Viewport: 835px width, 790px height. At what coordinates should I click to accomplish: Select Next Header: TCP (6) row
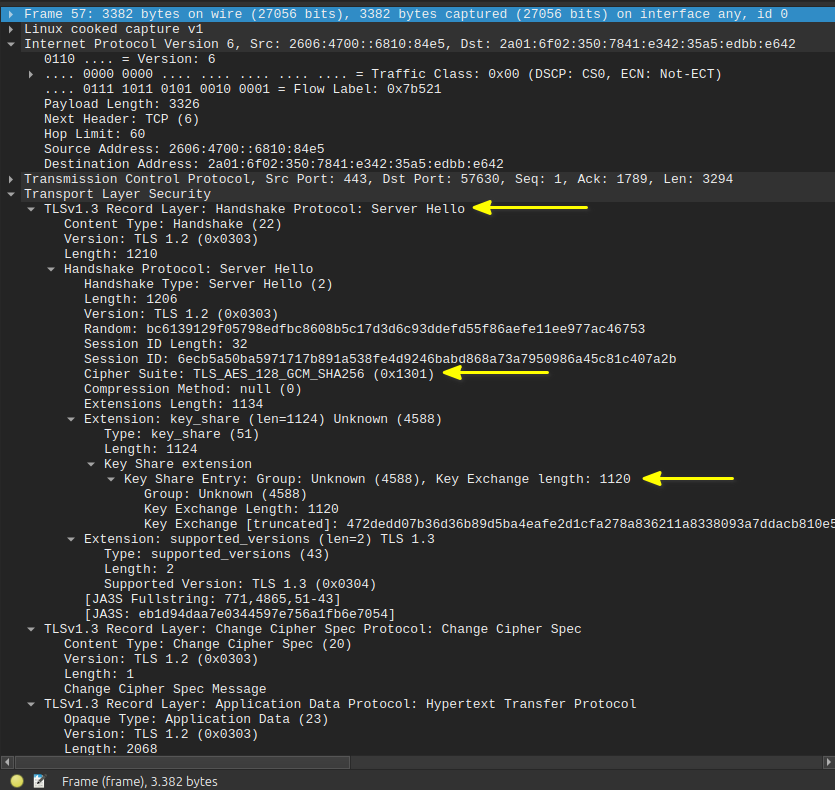pyautogui.click(x=122, y=119)
